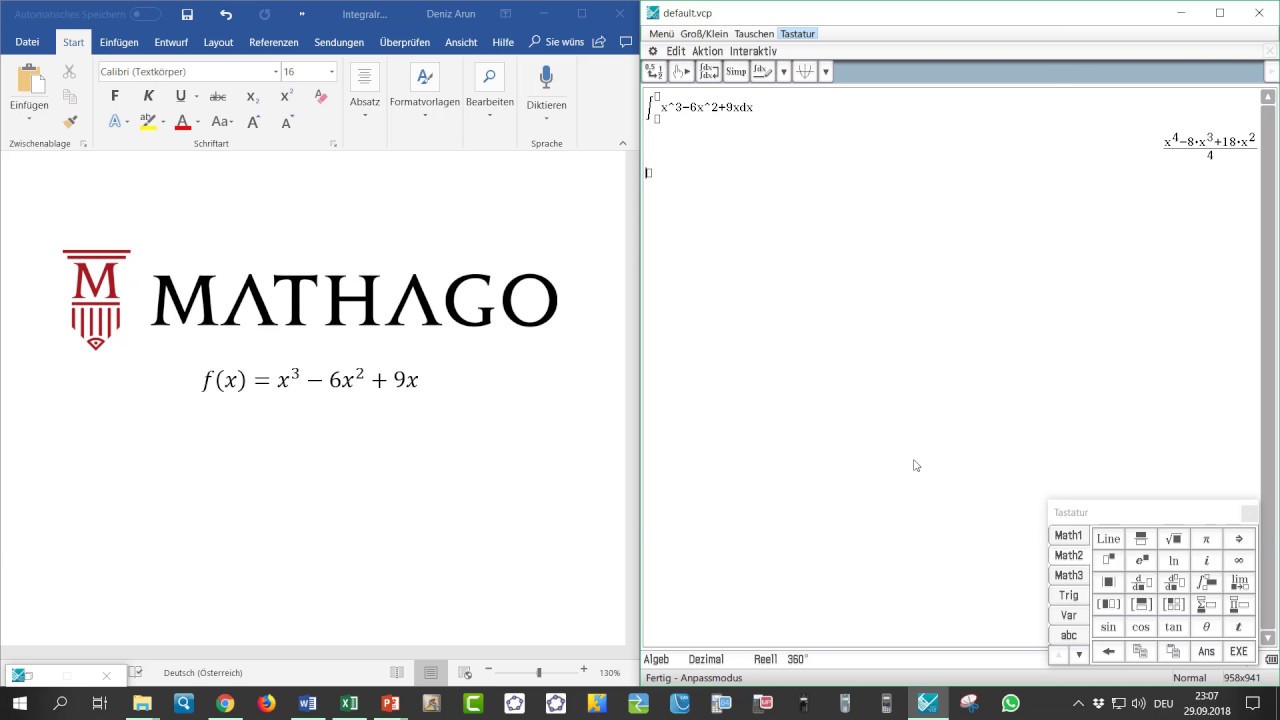Apply bold formatting with the F button

pyautogui.click(x=115, y=96)
